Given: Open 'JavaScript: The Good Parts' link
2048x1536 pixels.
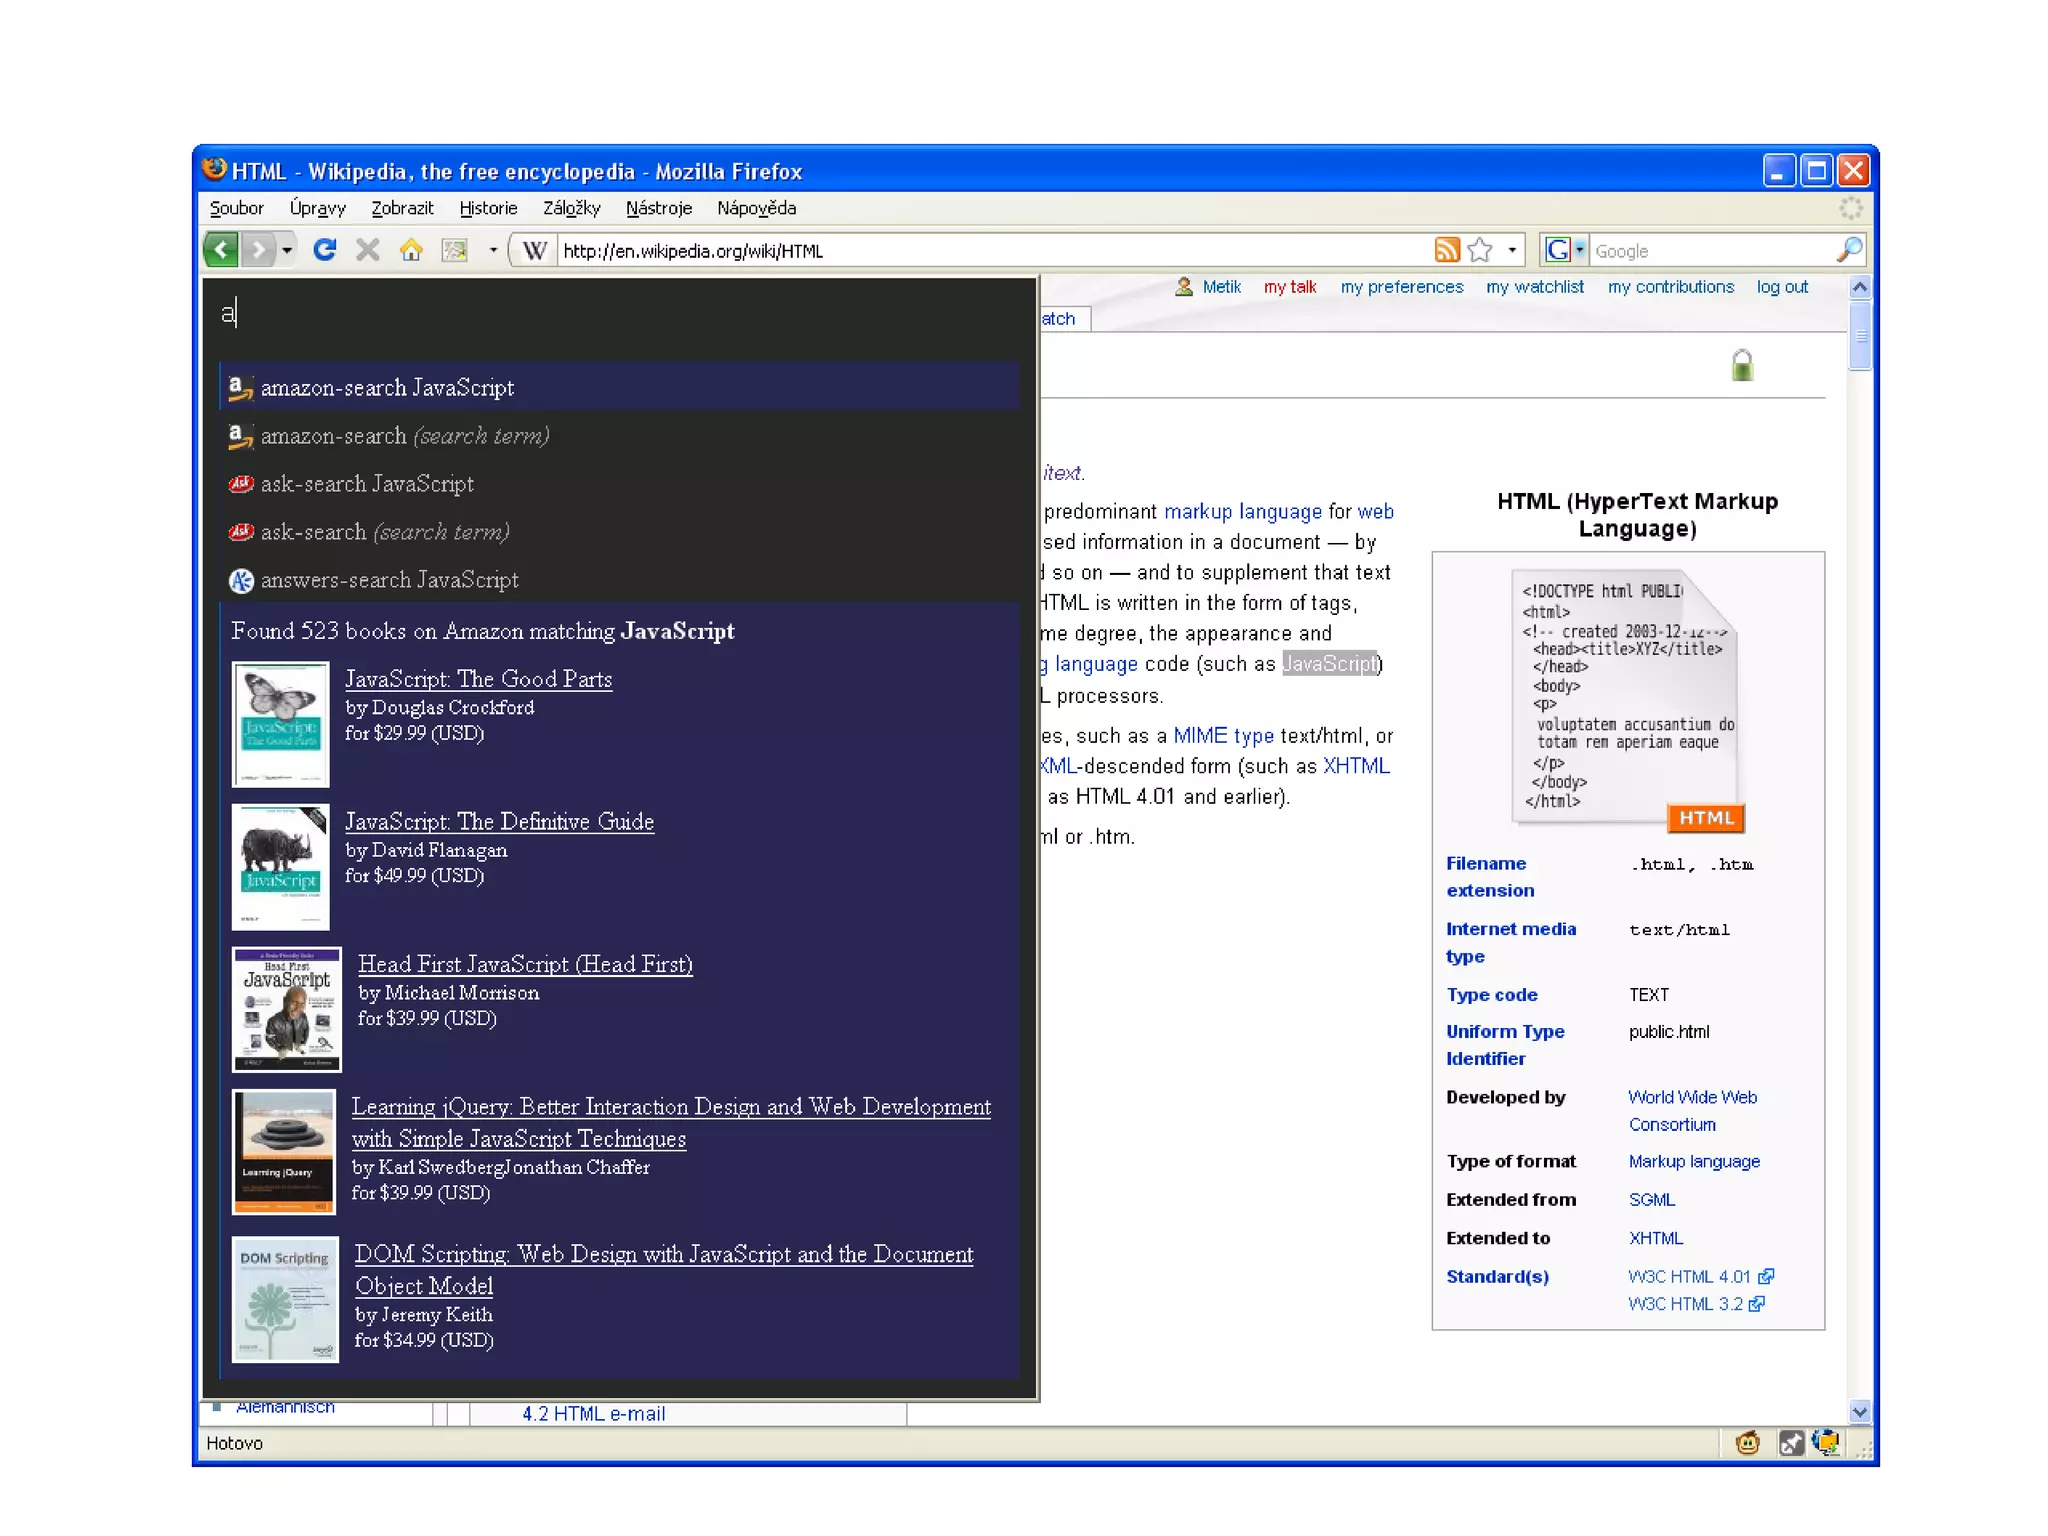Looking at the screenshot, I should point(478,679).
